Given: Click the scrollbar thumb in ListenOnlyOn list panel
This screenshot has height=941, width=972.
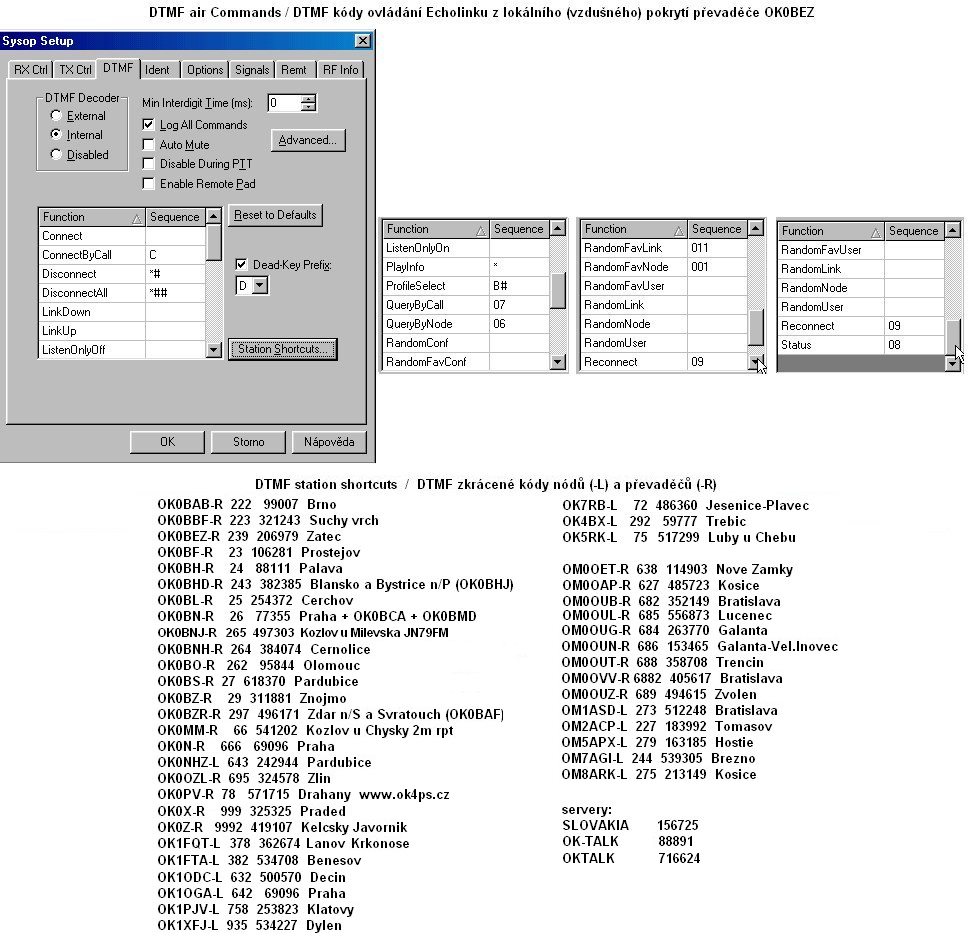Looking at the screenshot, I should [x=557, y=290].
